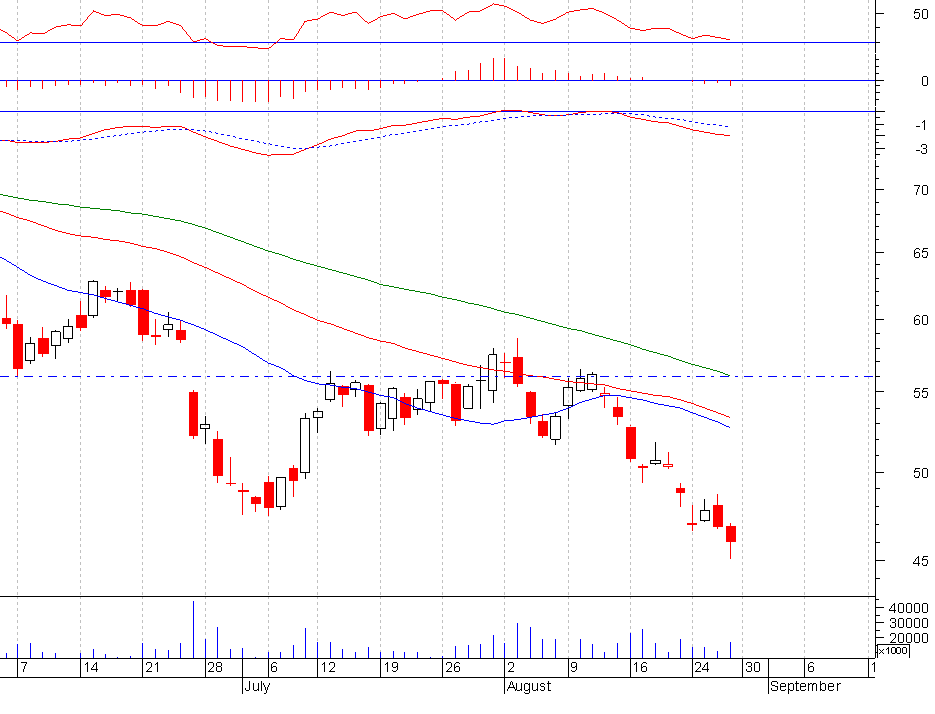Click the 'x1000' volume multiplier label
Image resolution: width=935 pixels, height=714 pixels.
893,650
